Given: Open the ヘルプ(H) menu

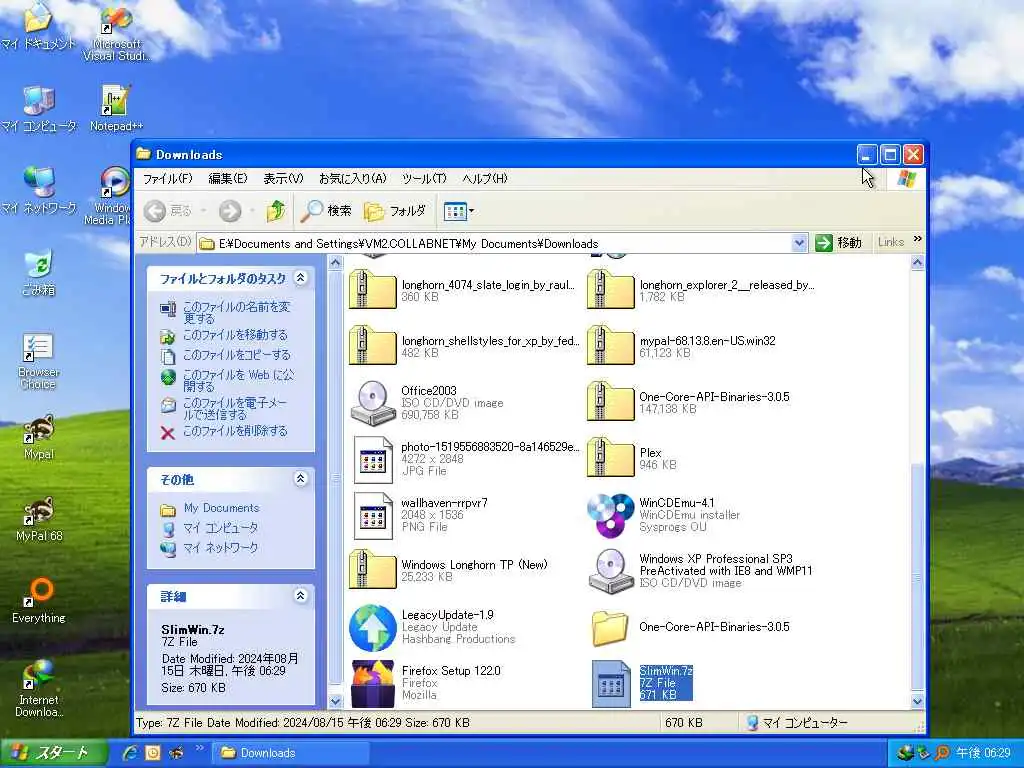Looking at the screenshot, I should point(485,178).
